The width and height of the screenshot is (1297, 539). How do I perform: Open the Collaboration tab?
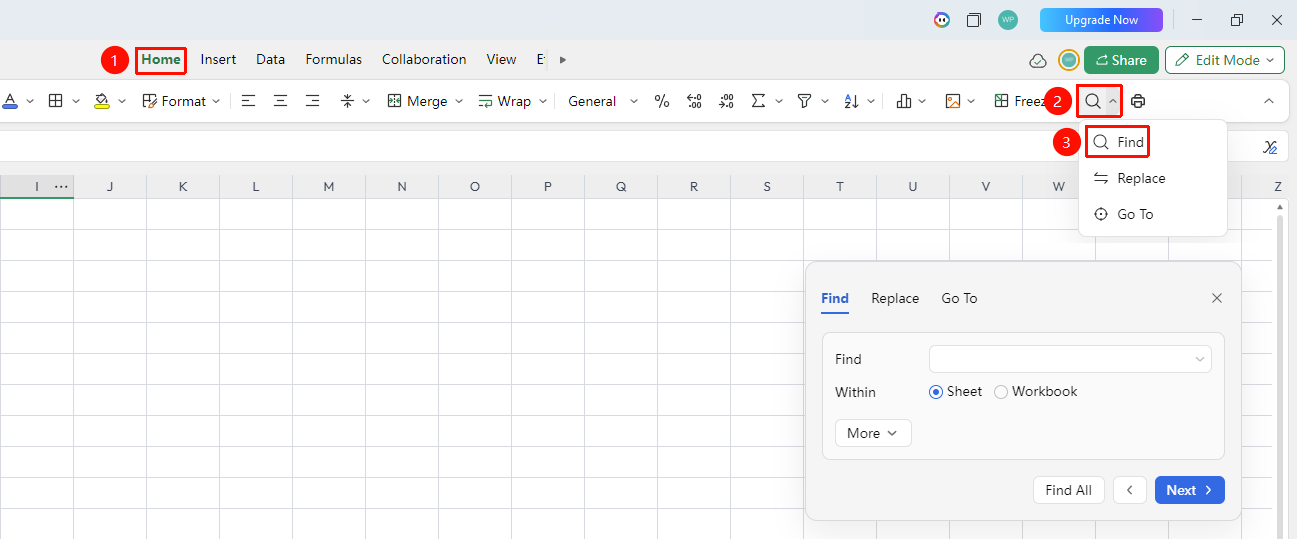[424, 59]
